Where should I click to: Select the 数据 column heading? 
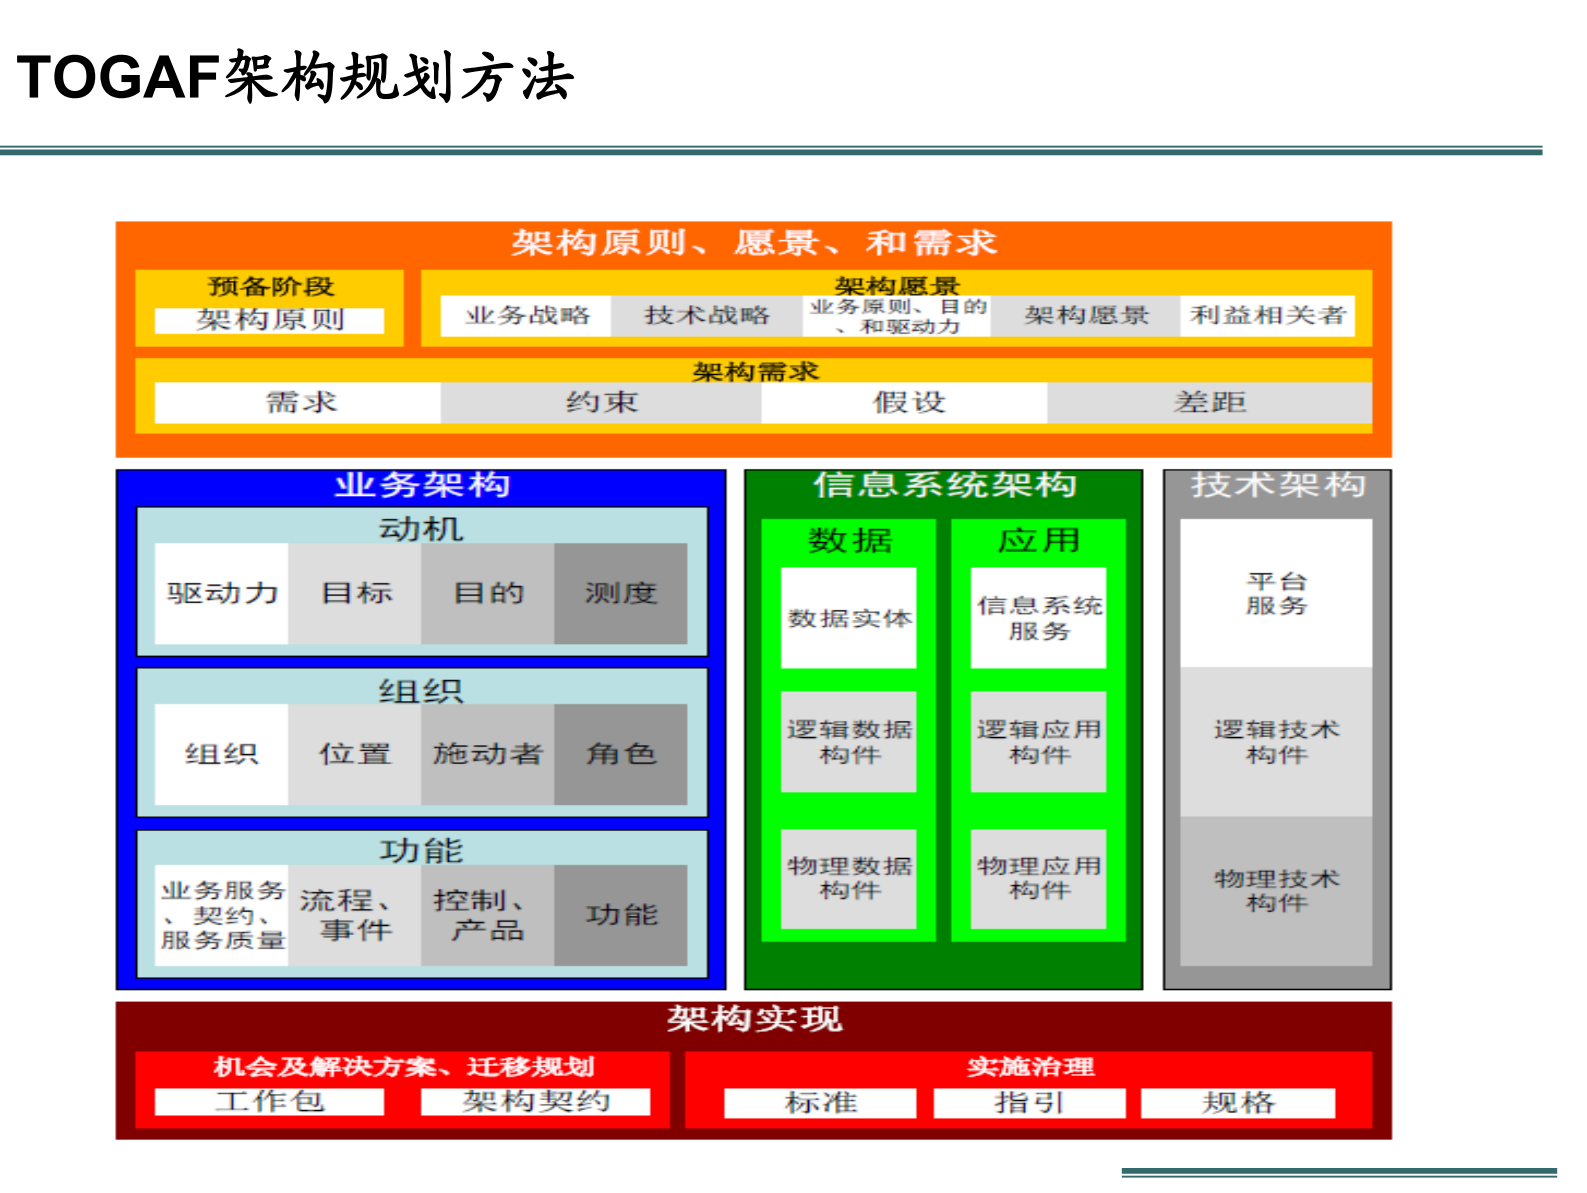click(849, 541)
